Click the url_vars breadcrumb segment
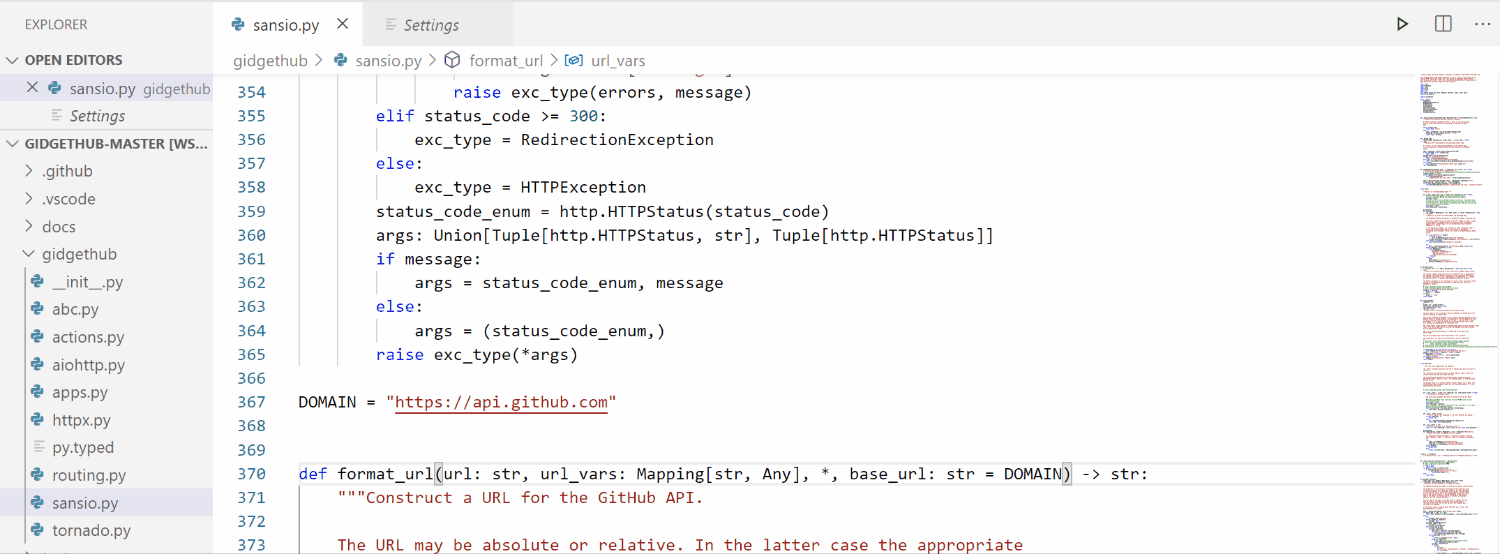 tap(618, 61)
